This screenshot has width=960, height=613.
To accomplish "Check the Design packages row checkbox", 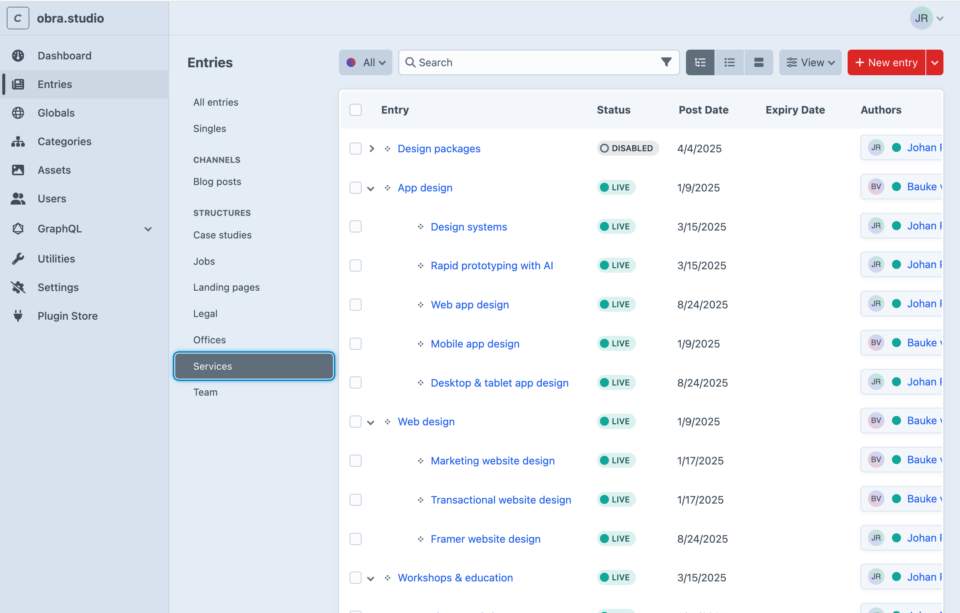I will point(355,149).
